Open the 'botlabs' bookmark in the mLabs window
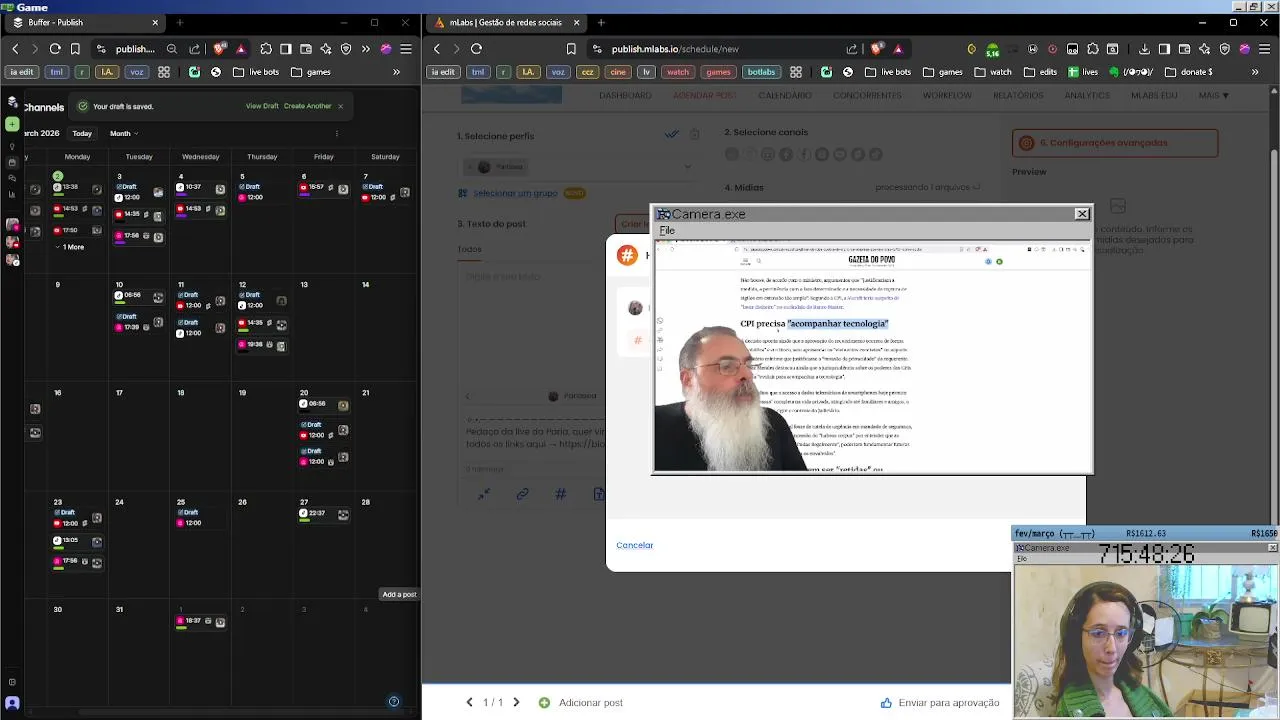Viewport: 1280px width, 720px height. coord(761,72)
